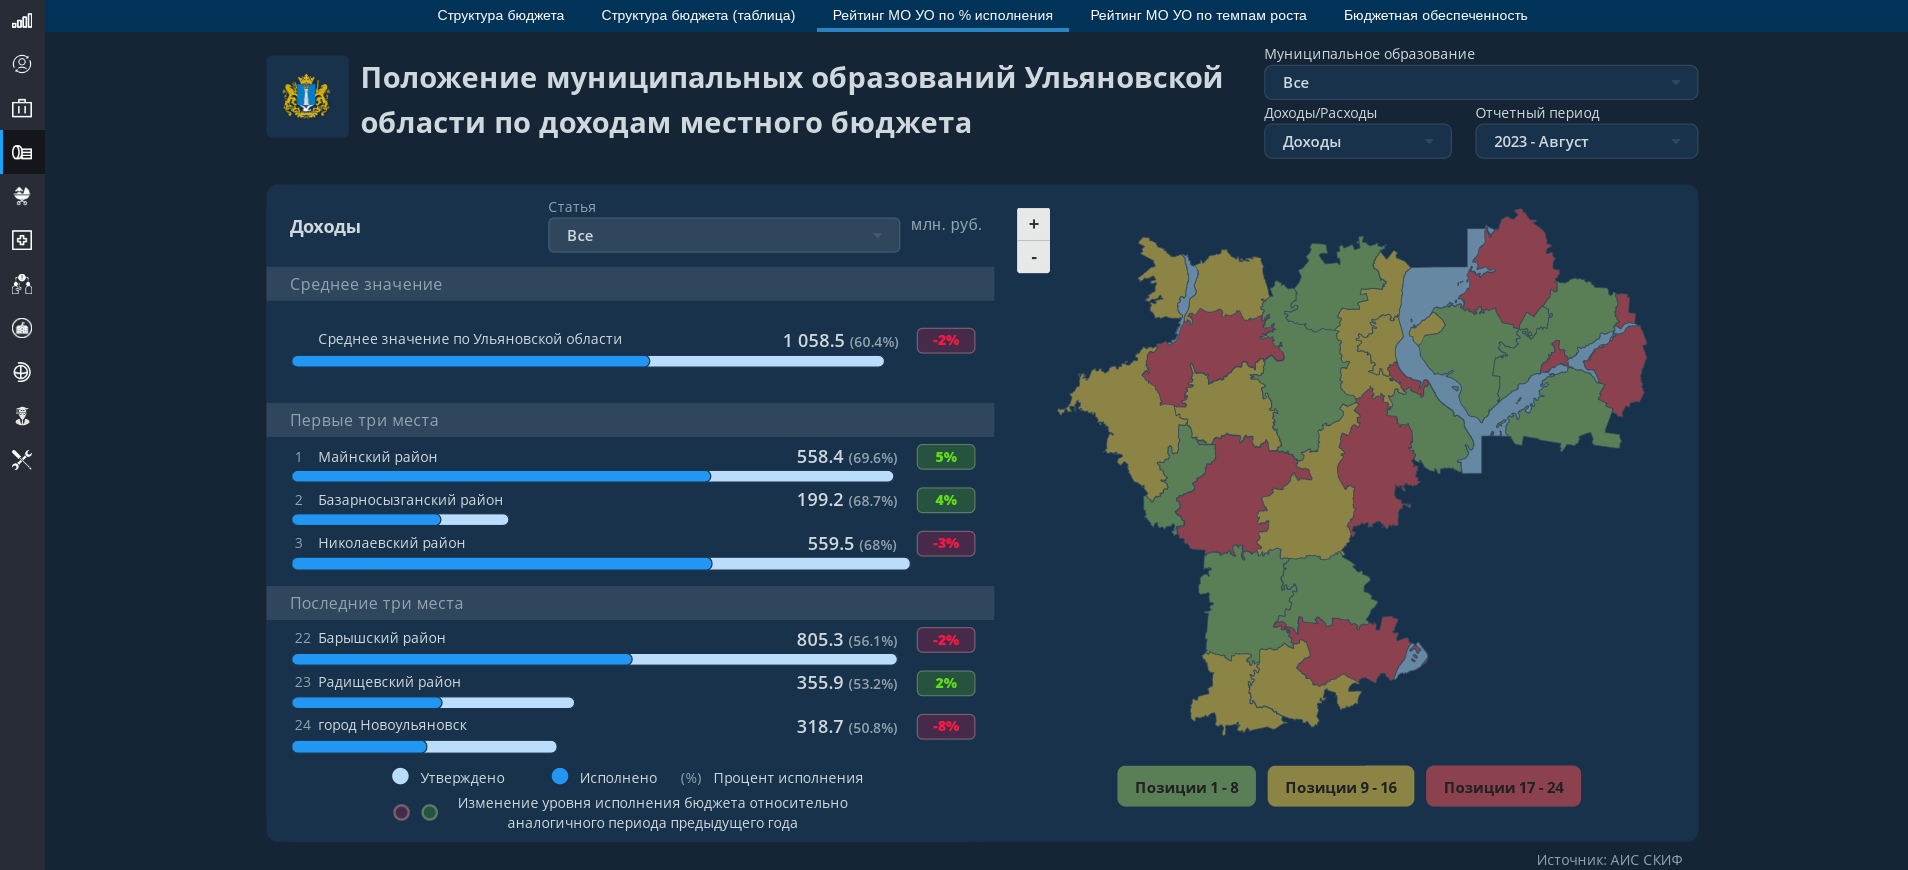
Task: Click the average value 1 058.5
Action: coord(813,341)
